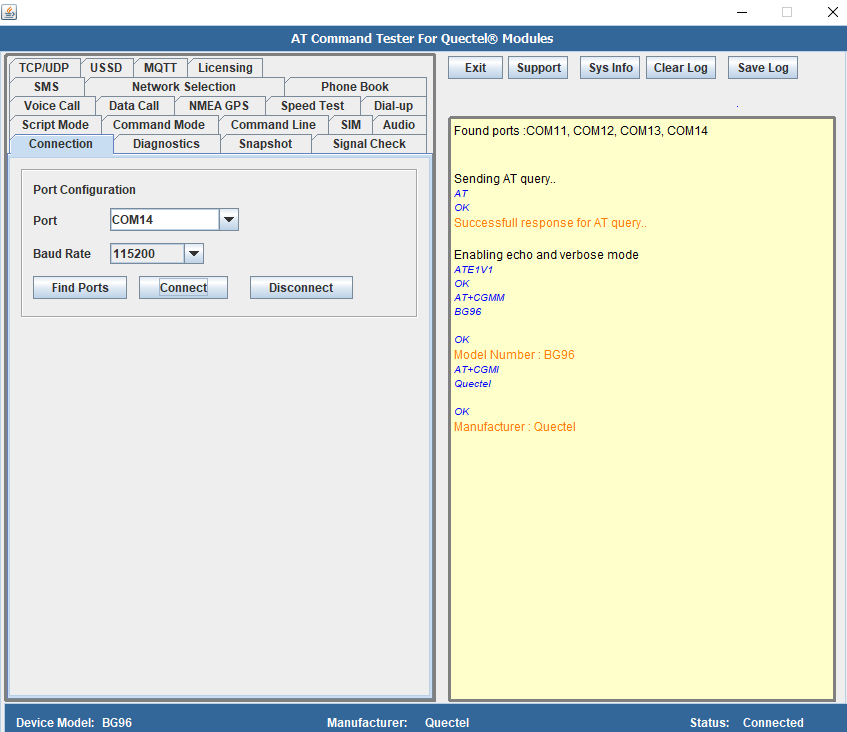Save the log with Save Log
Image resolution: width=847 pixels, height=732 pixels.
763,68
